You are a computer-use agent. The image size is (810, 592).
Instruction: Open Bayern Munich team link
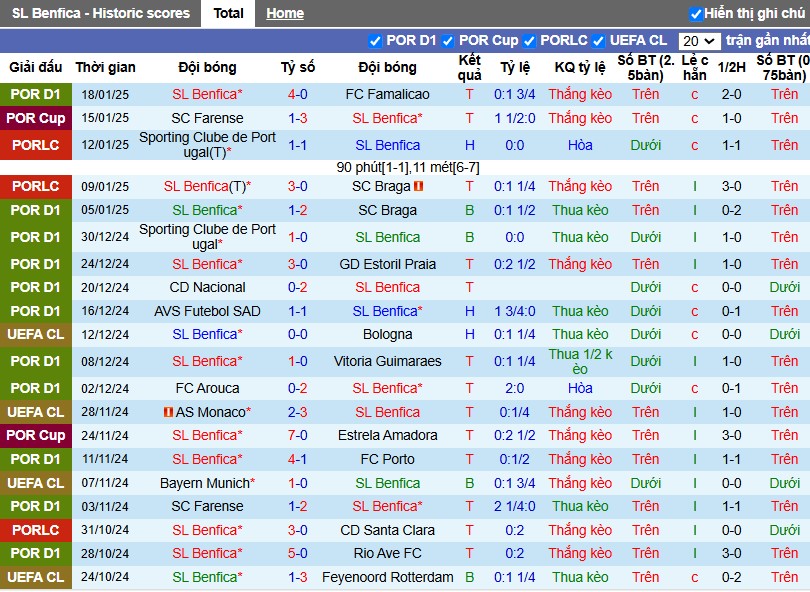[205, 483]
